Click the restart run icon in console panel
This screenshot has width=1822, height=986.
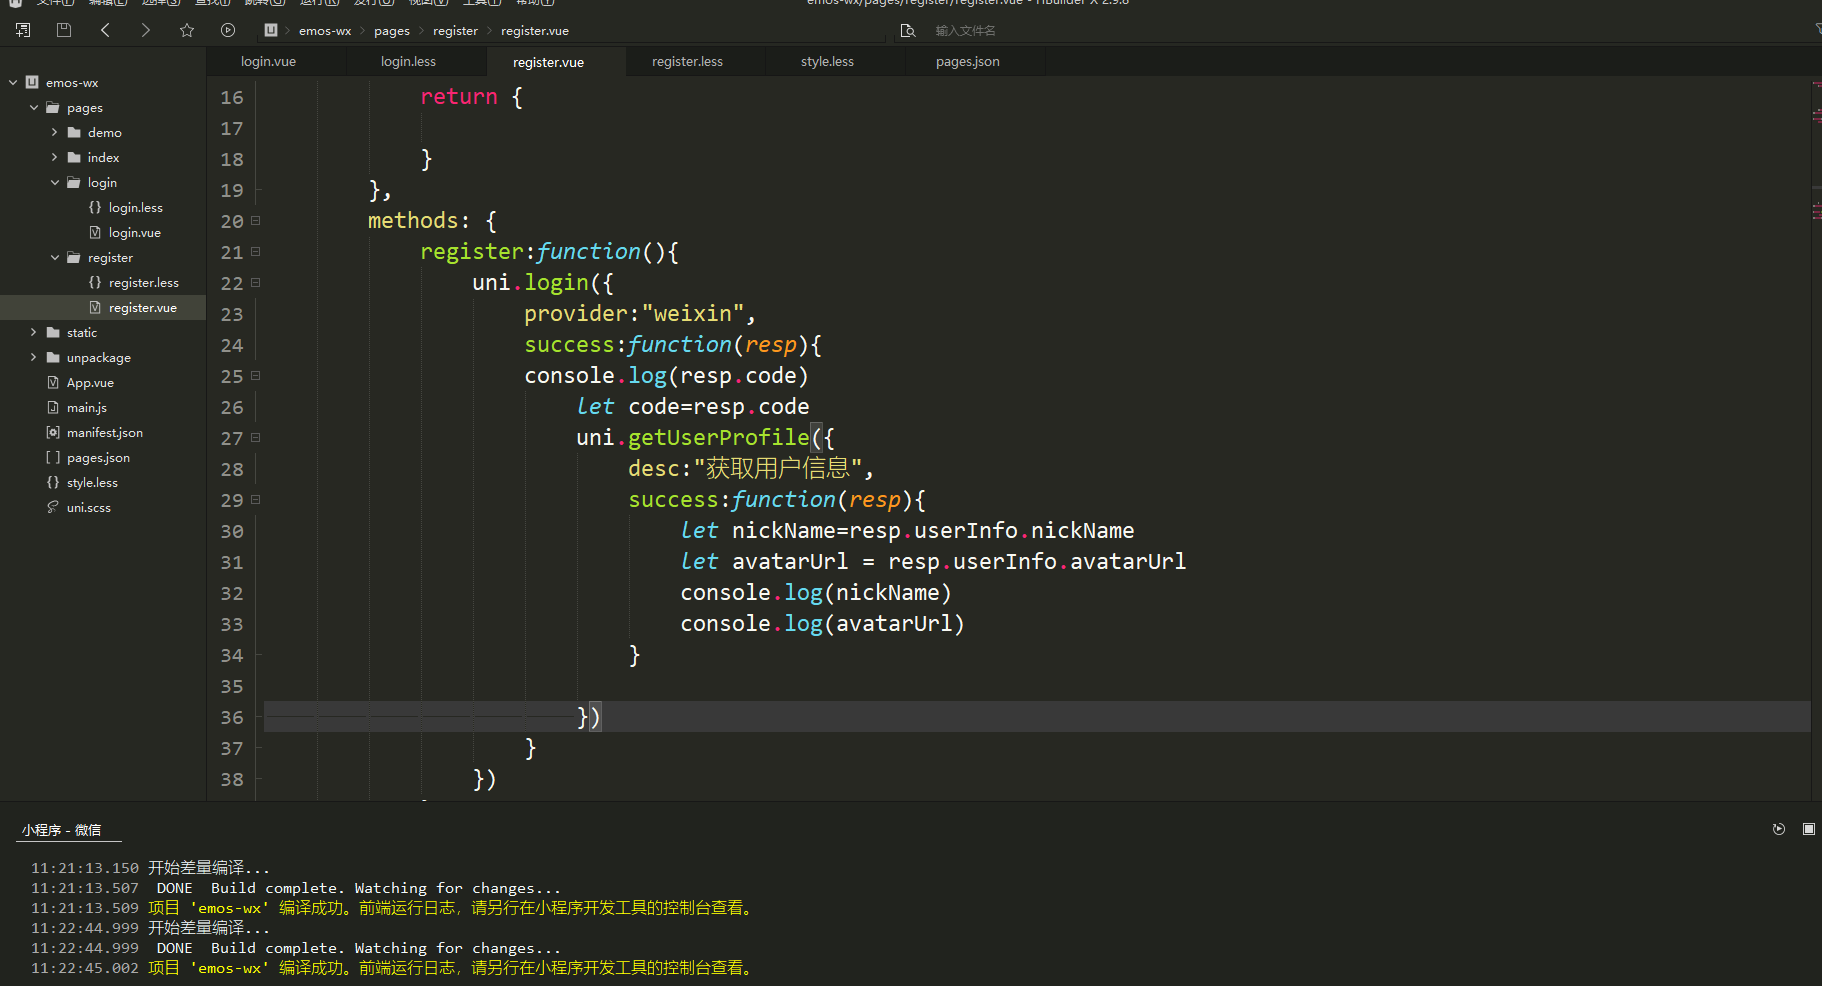(x=1779, y=829)
